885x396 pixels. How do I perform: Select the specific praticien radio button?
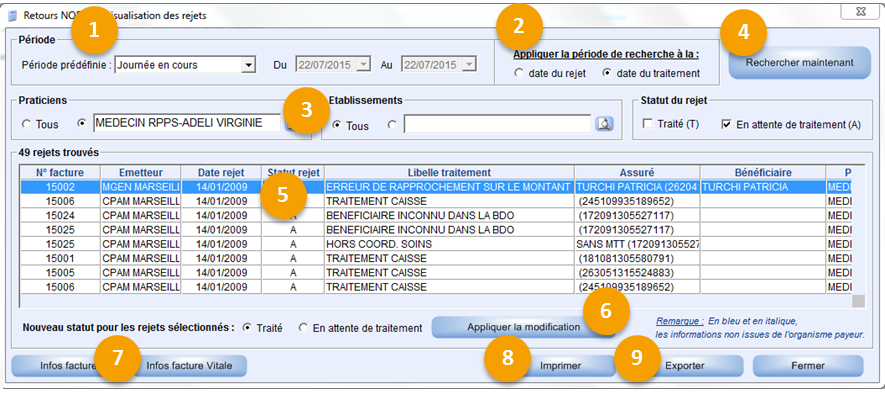tap(82, 124)
